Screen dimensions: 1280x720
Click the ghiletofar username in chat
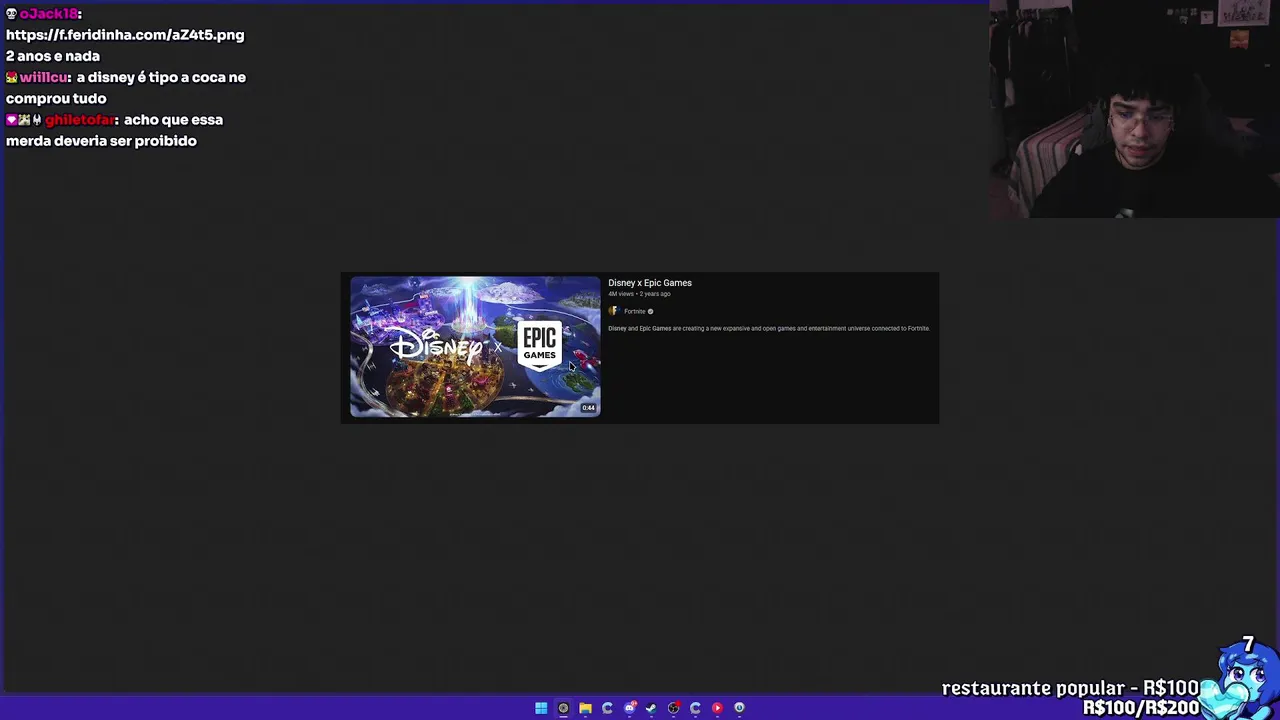(79, 120)
